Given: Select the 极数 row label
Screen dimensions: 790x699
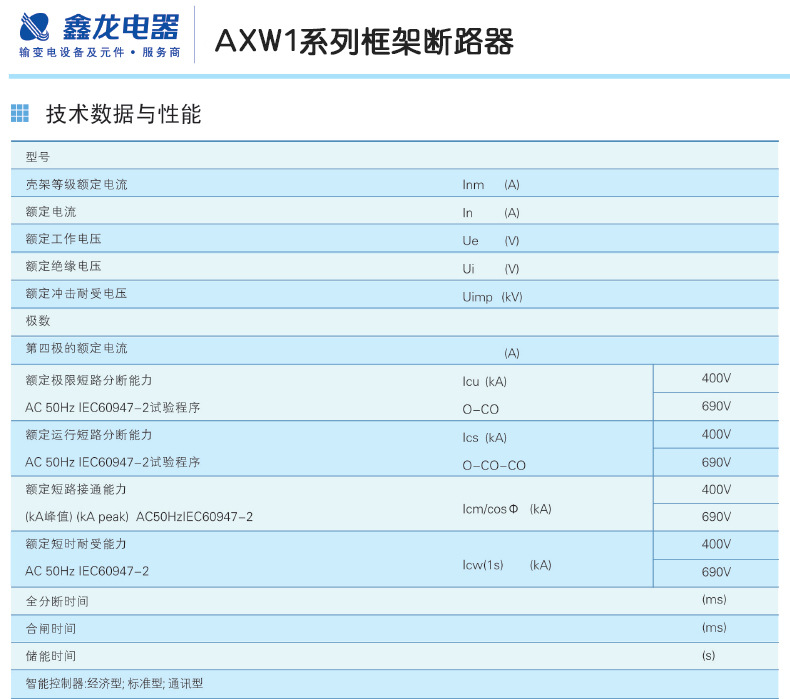Looking at the screenshot, I should pyautogui.click(x=38, y=322).
